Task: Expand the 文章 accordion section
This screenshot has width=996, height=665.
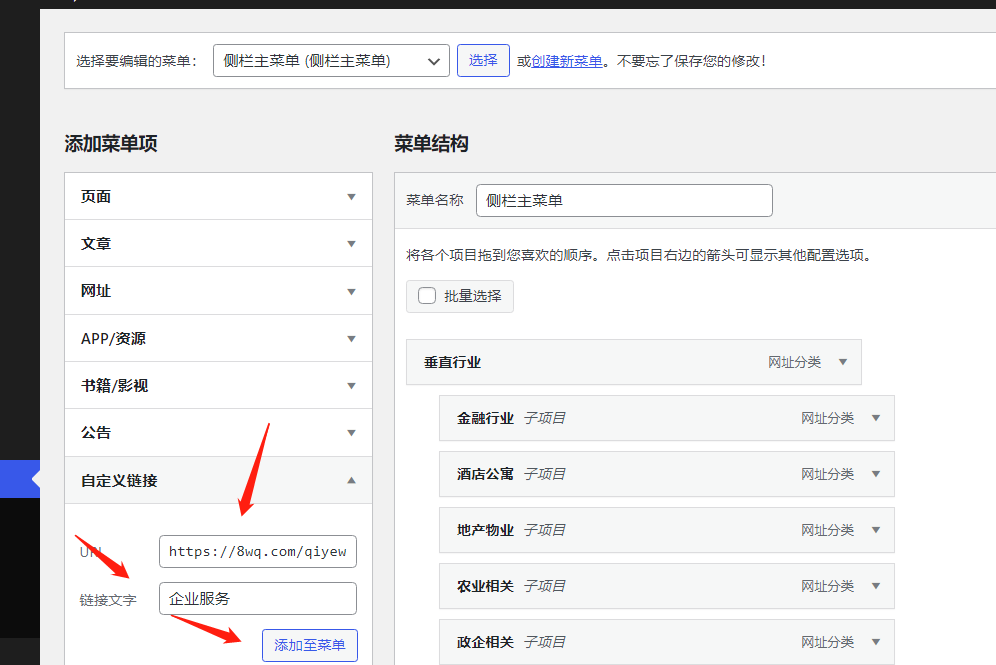Action: (351, 244)
